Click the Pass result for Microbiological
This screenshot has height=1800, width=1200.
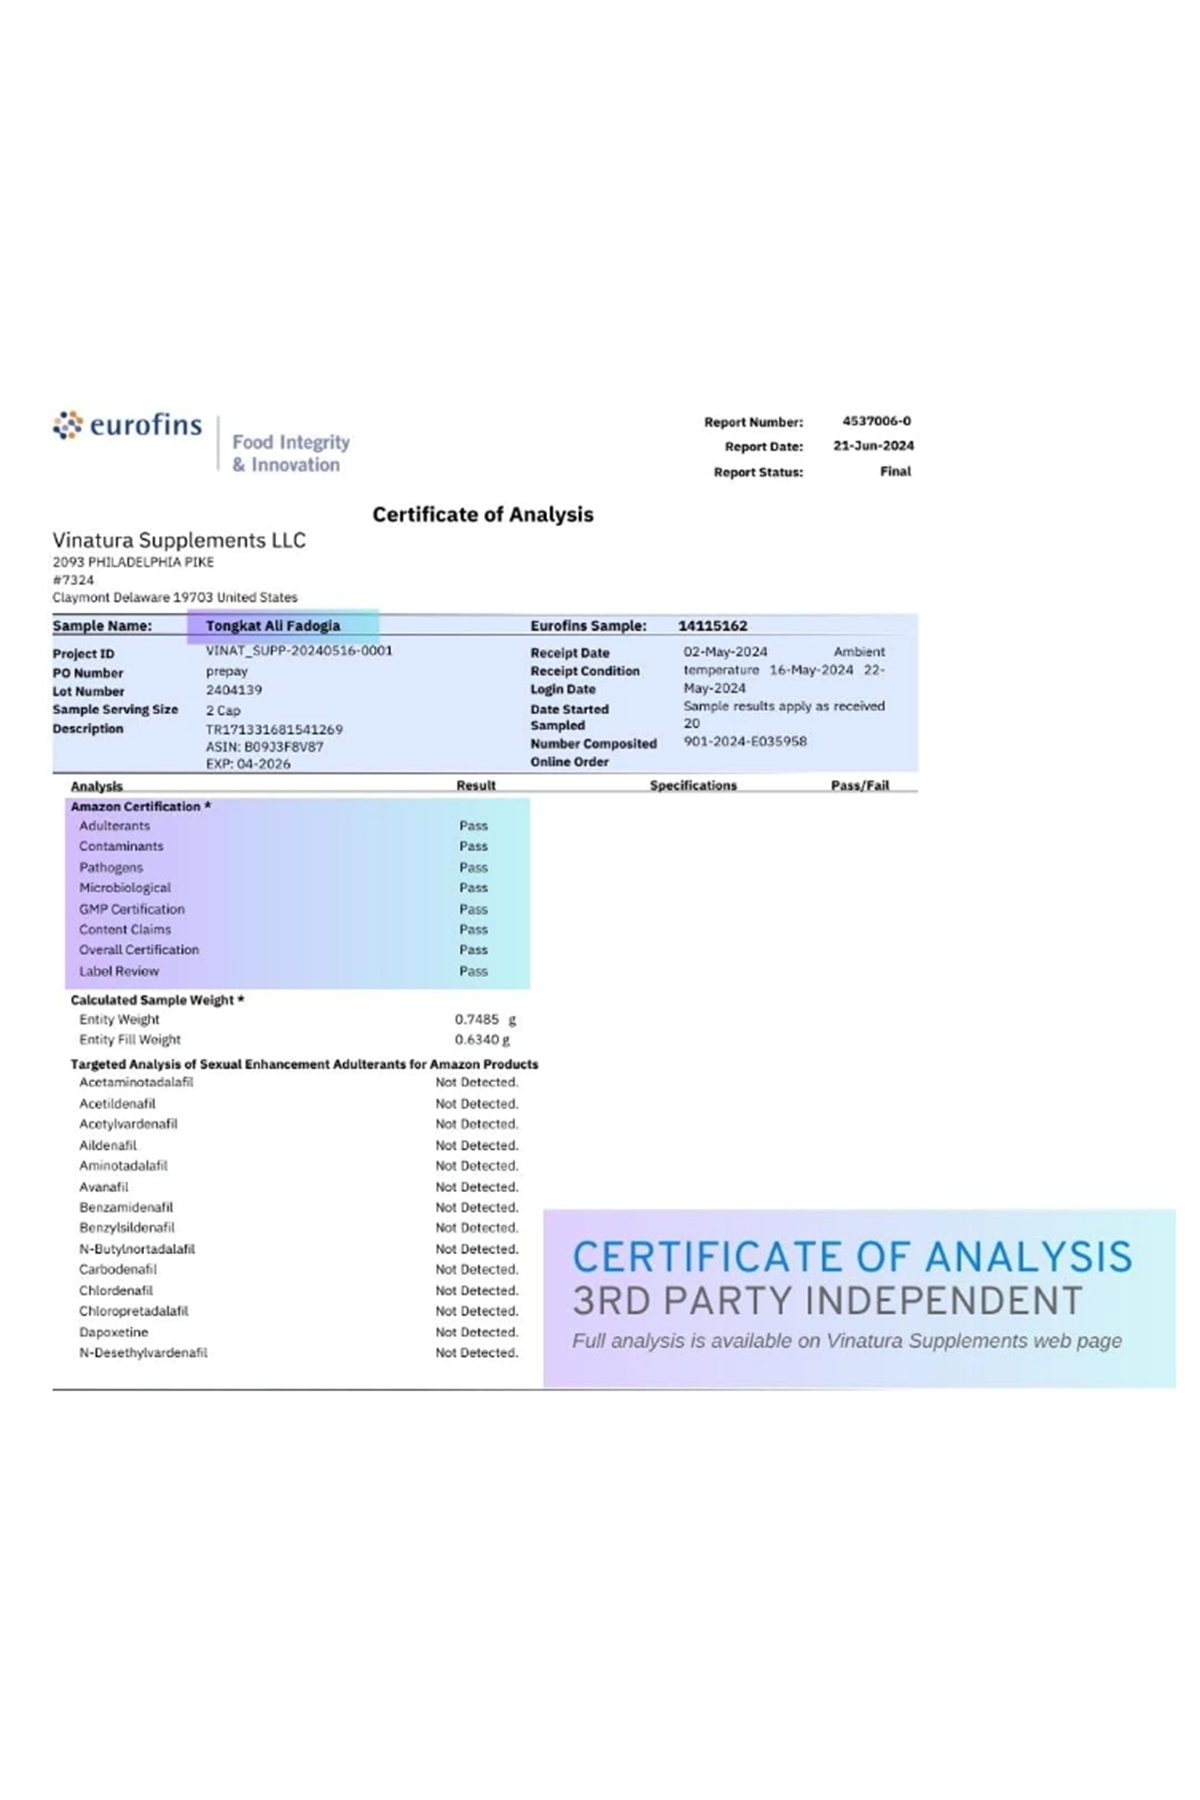pyautogui.click(x=474, y=888)
